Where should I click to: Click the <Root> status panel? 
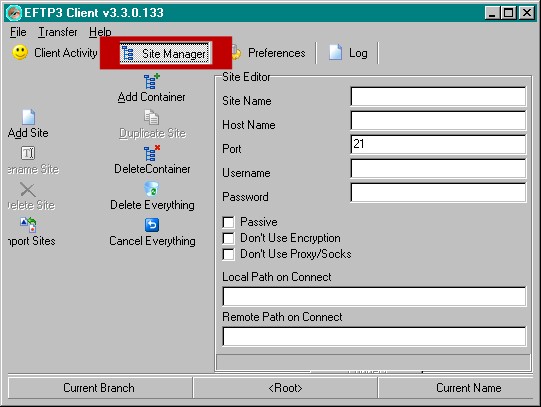[285, 388]
